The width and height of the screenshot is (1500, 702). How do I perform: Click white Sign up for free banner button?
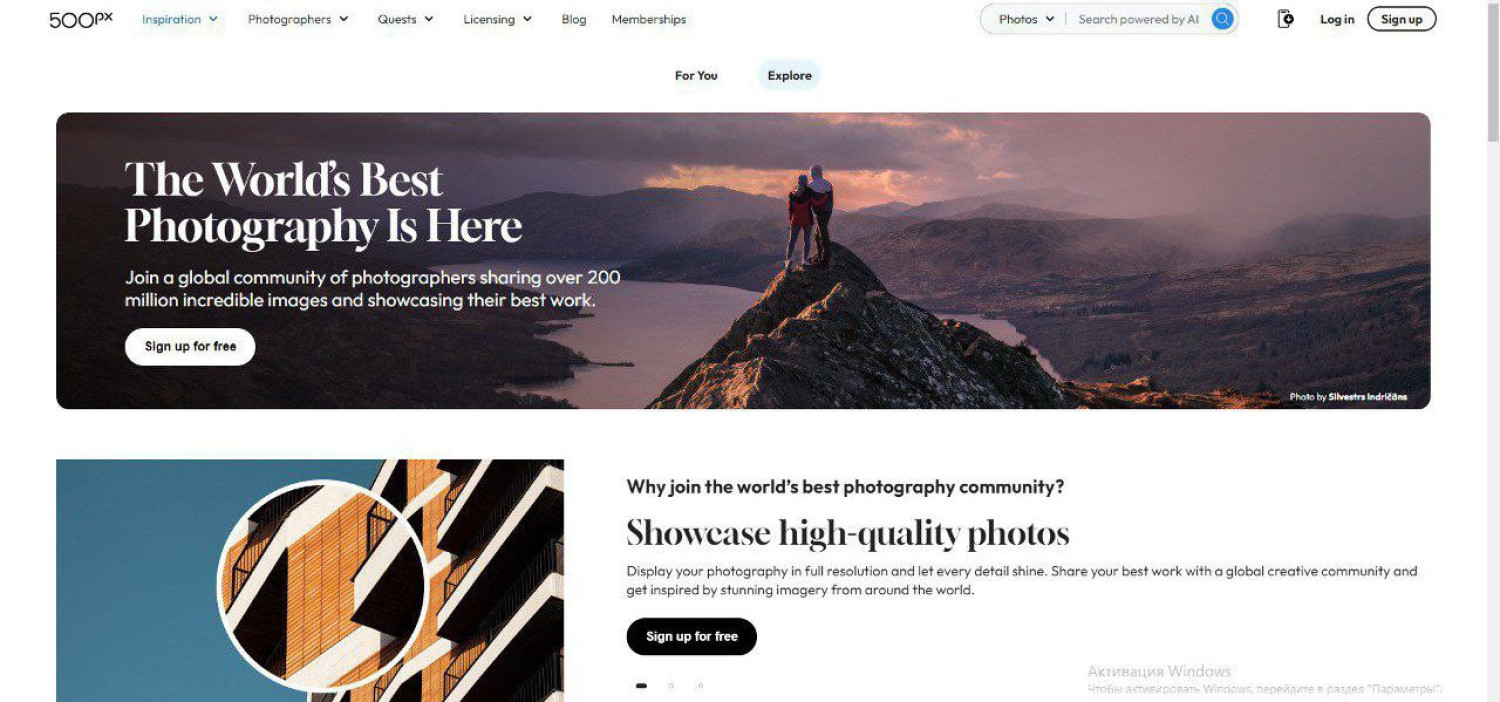coord(190,347)
